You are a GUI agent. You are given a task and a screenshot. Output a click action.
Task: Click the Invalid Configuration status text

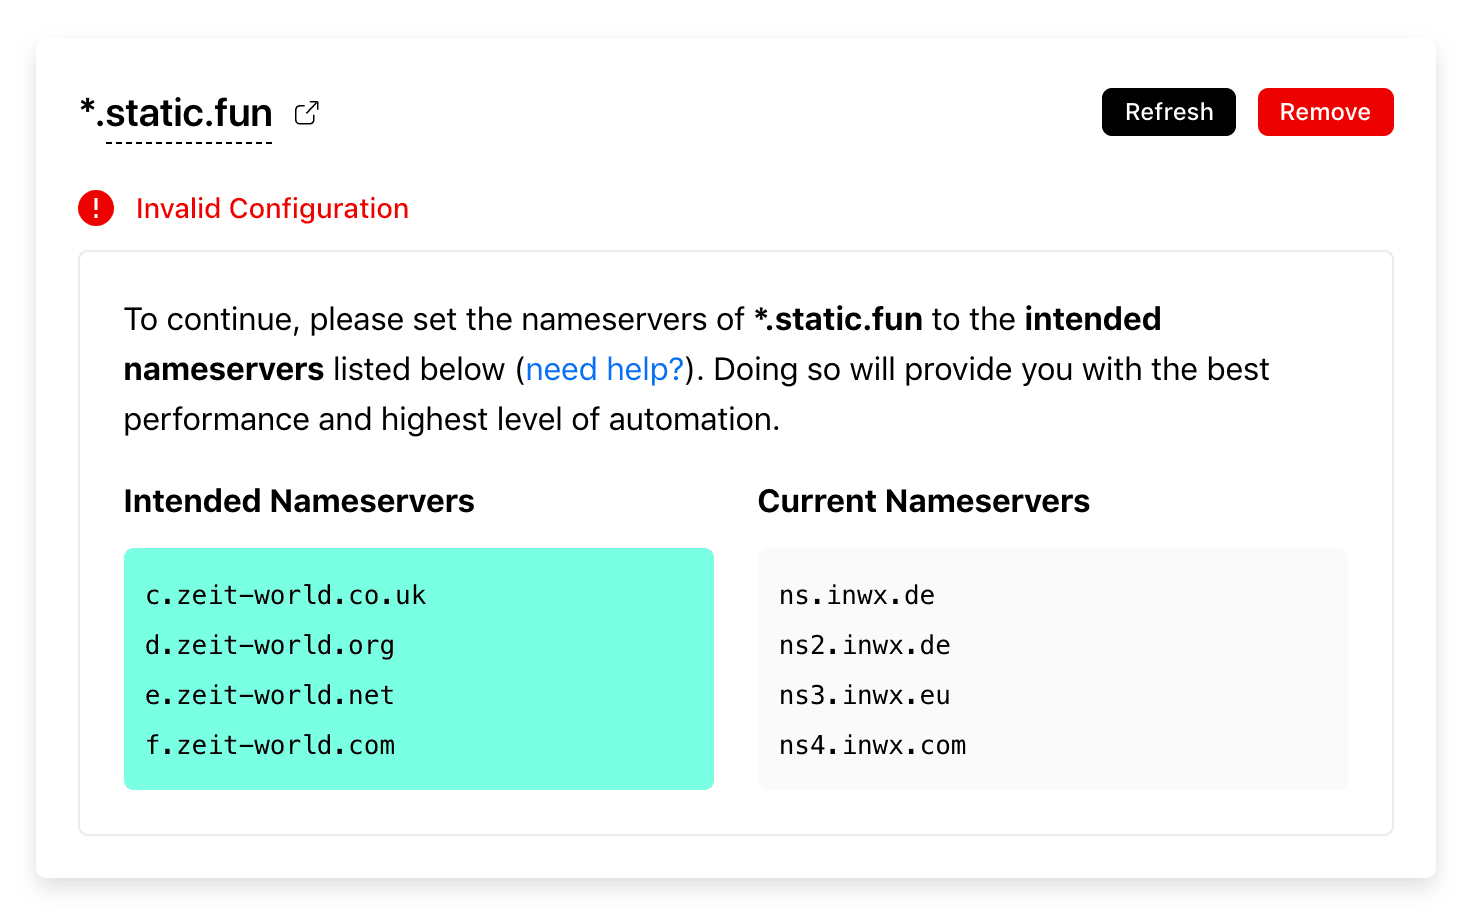(x=272, y=208)
